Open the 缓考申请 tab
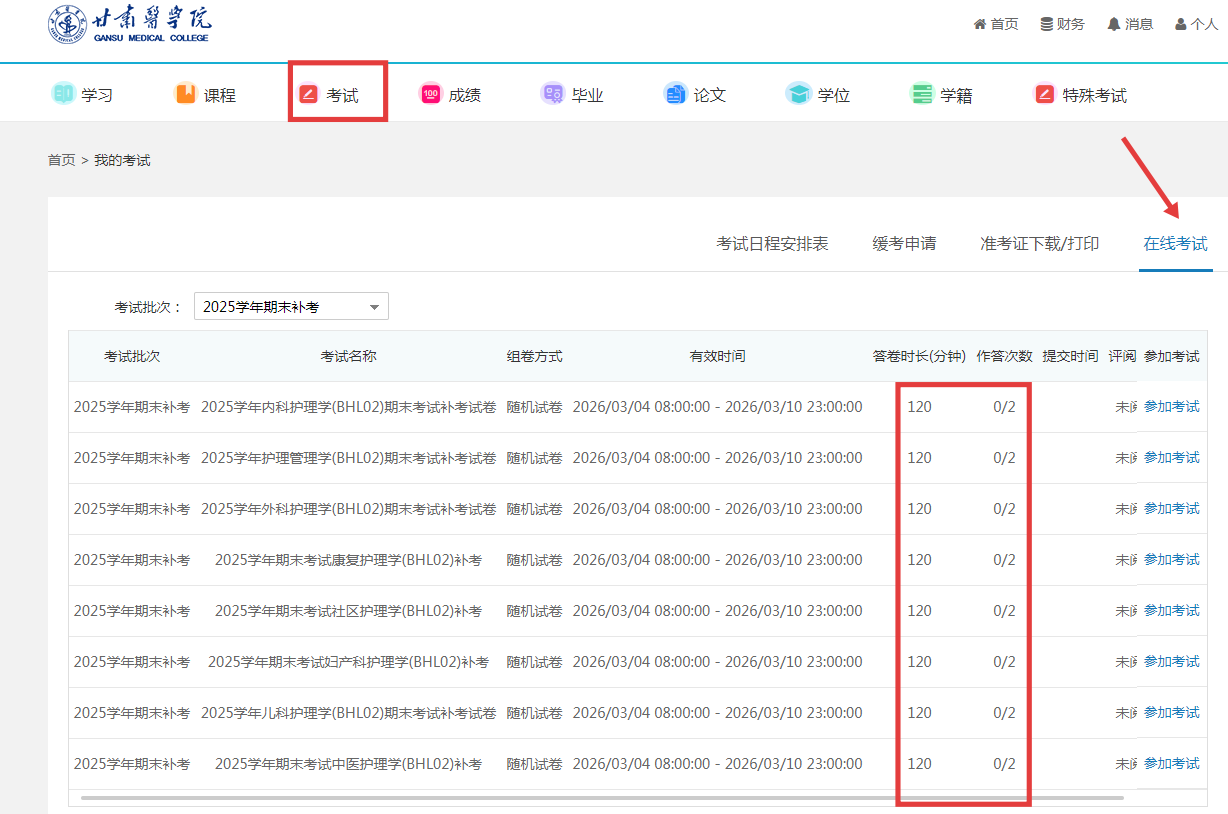 pyautogui.click(x=904, y=243)
